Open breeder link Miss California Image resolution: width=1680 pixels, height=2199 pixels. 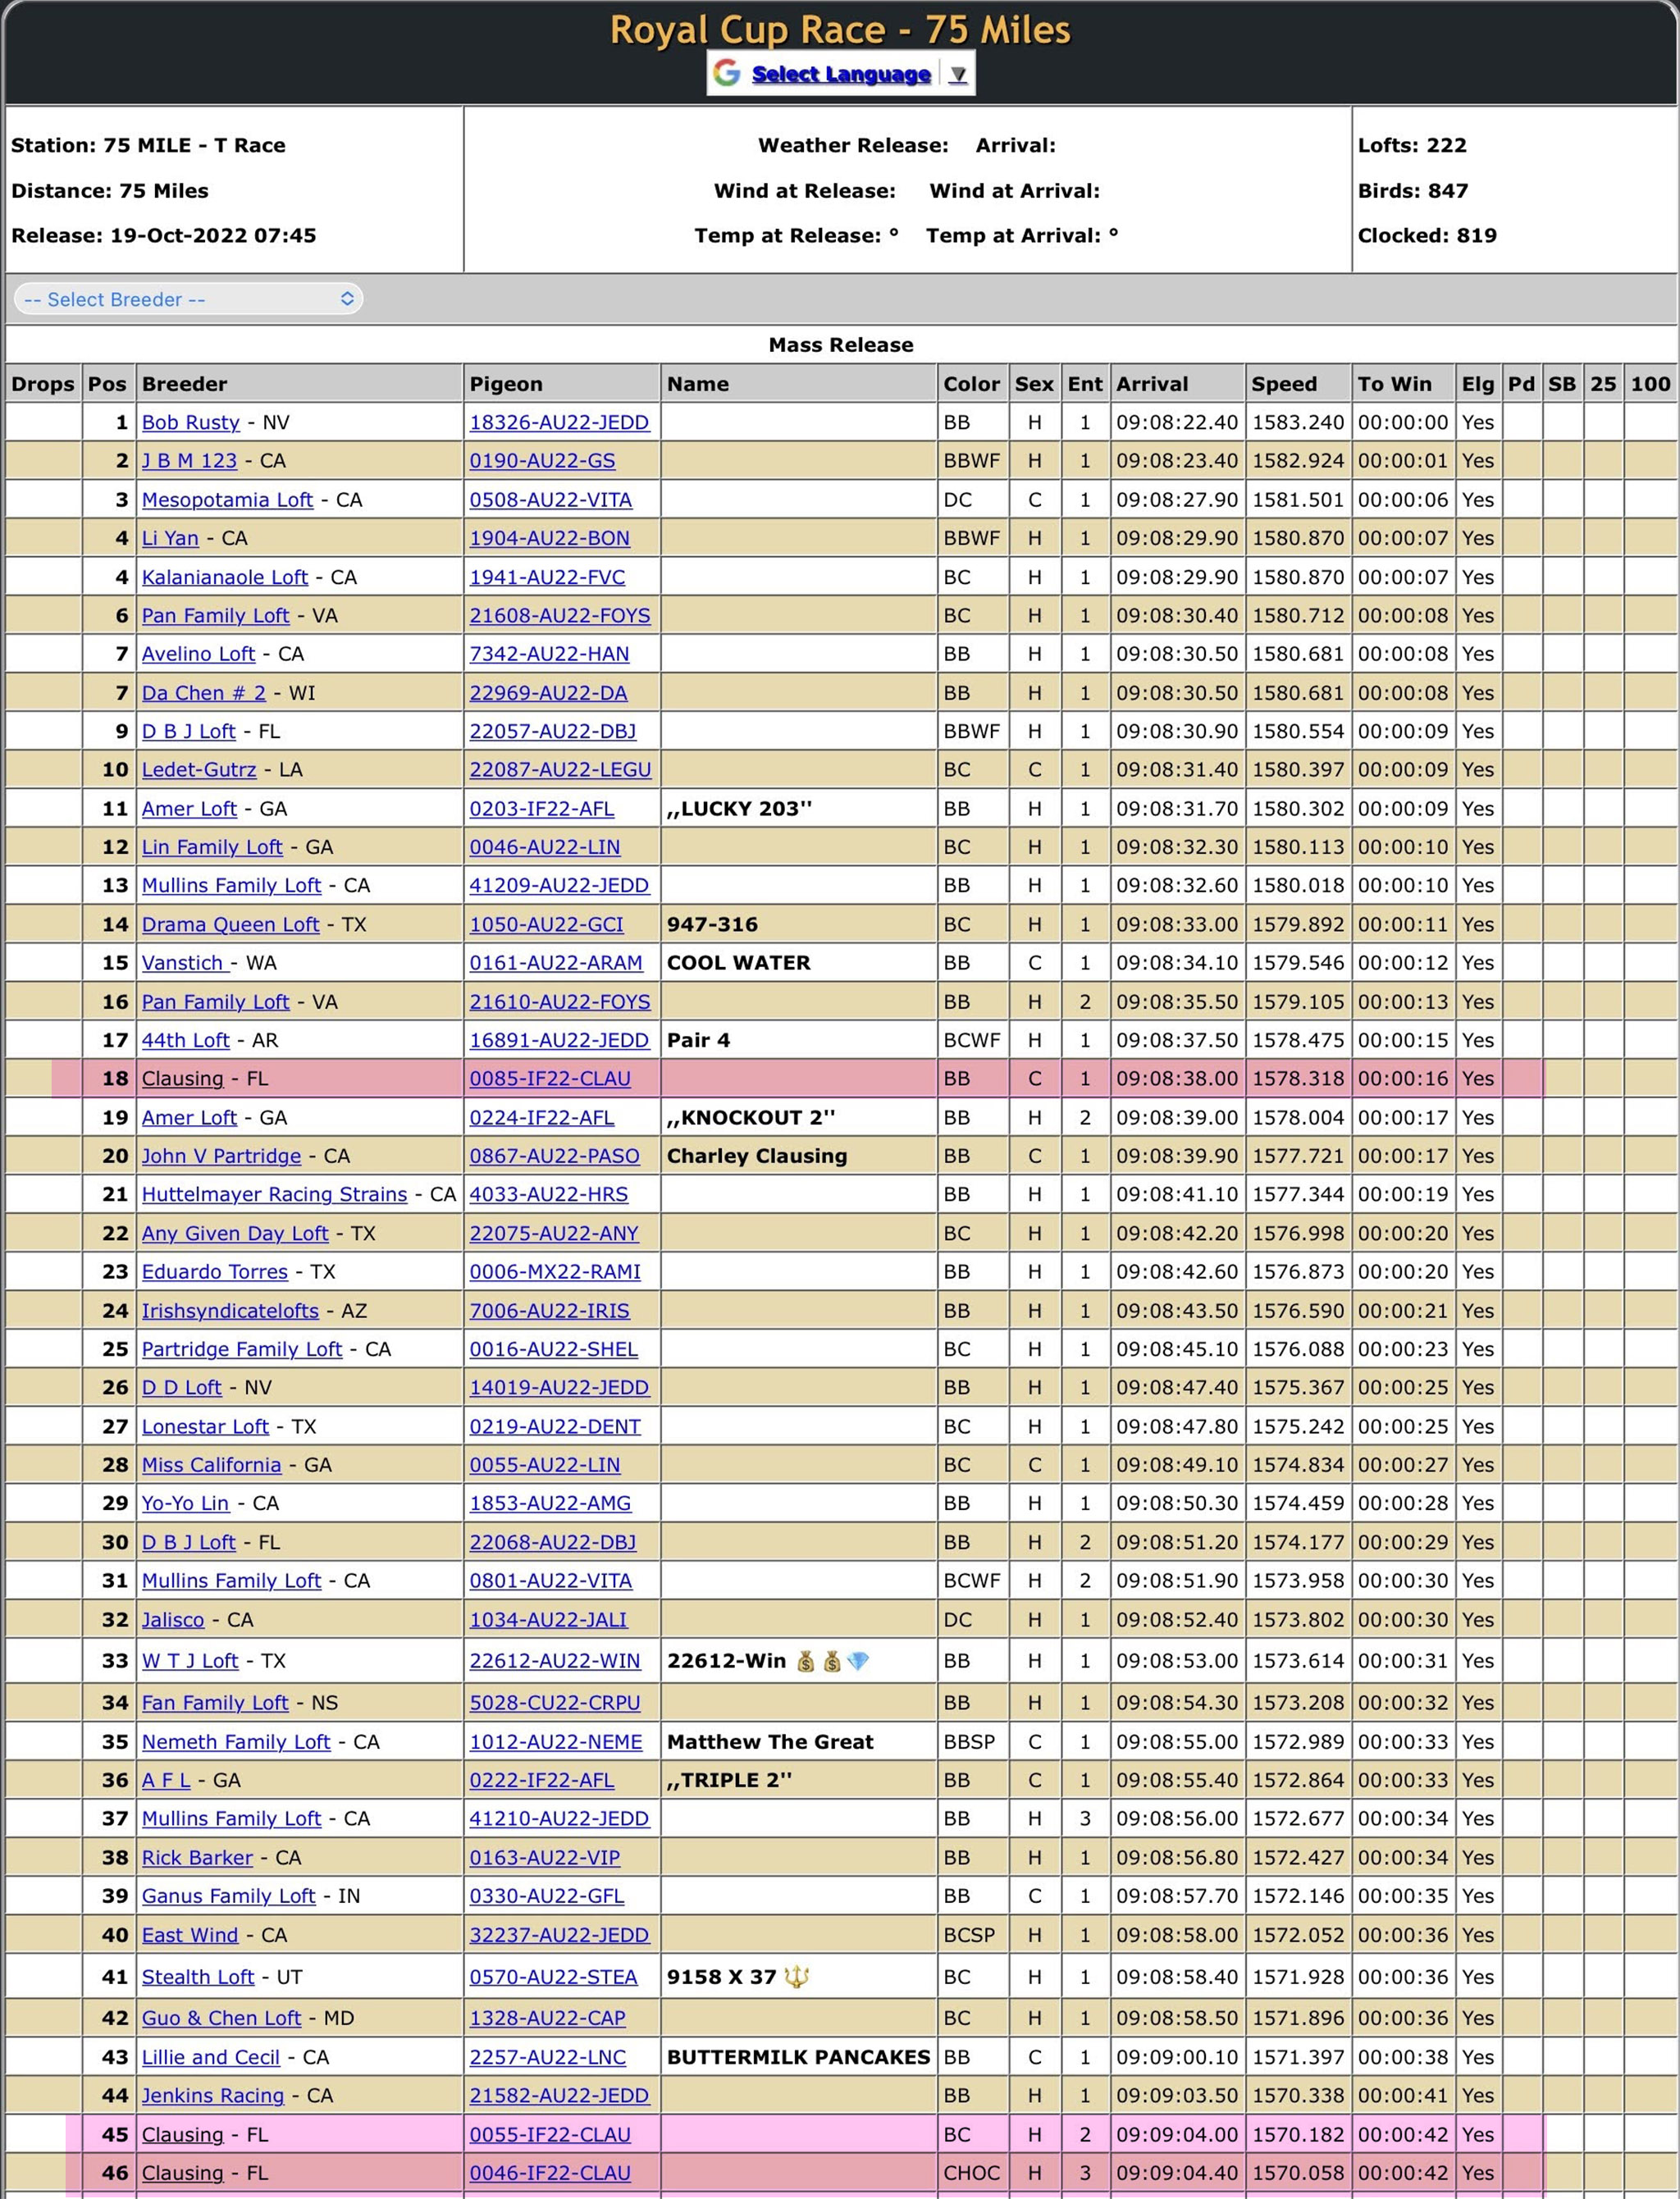tap(211, 1465)
